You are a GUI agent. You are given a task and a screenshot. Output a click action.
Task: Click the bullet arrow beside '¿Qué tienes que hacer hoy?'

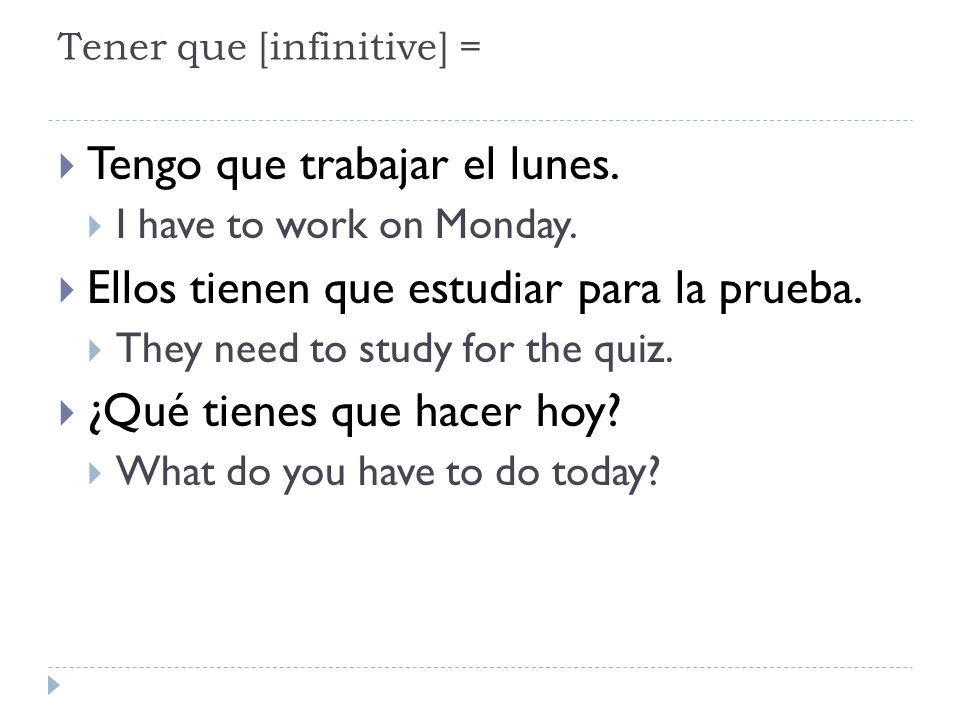pos(67,413)
